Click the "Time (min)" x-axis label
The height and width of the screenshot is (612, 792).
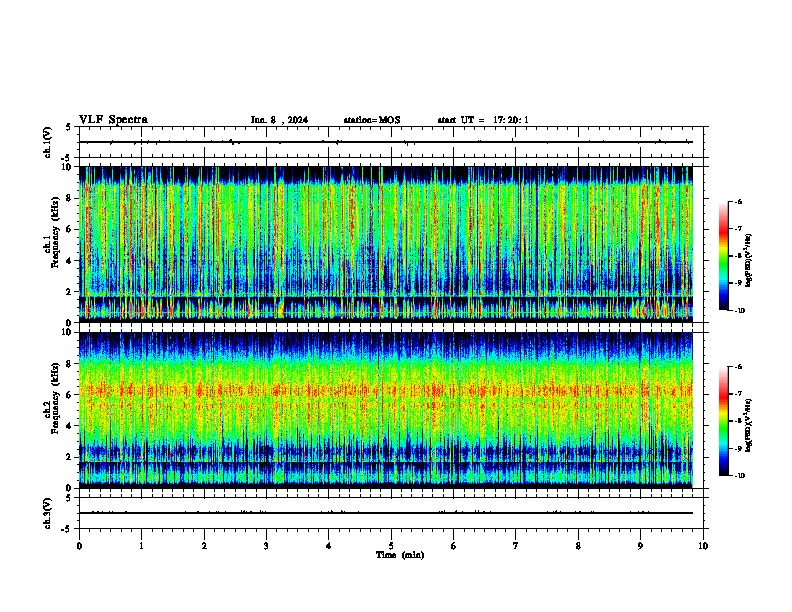coord(400,555)
